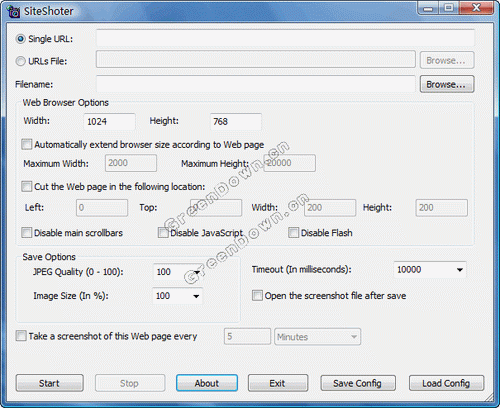Viewport: 500px width, 408px height.
Task: Select the URLs File radio button
Action: click(20, 61)
